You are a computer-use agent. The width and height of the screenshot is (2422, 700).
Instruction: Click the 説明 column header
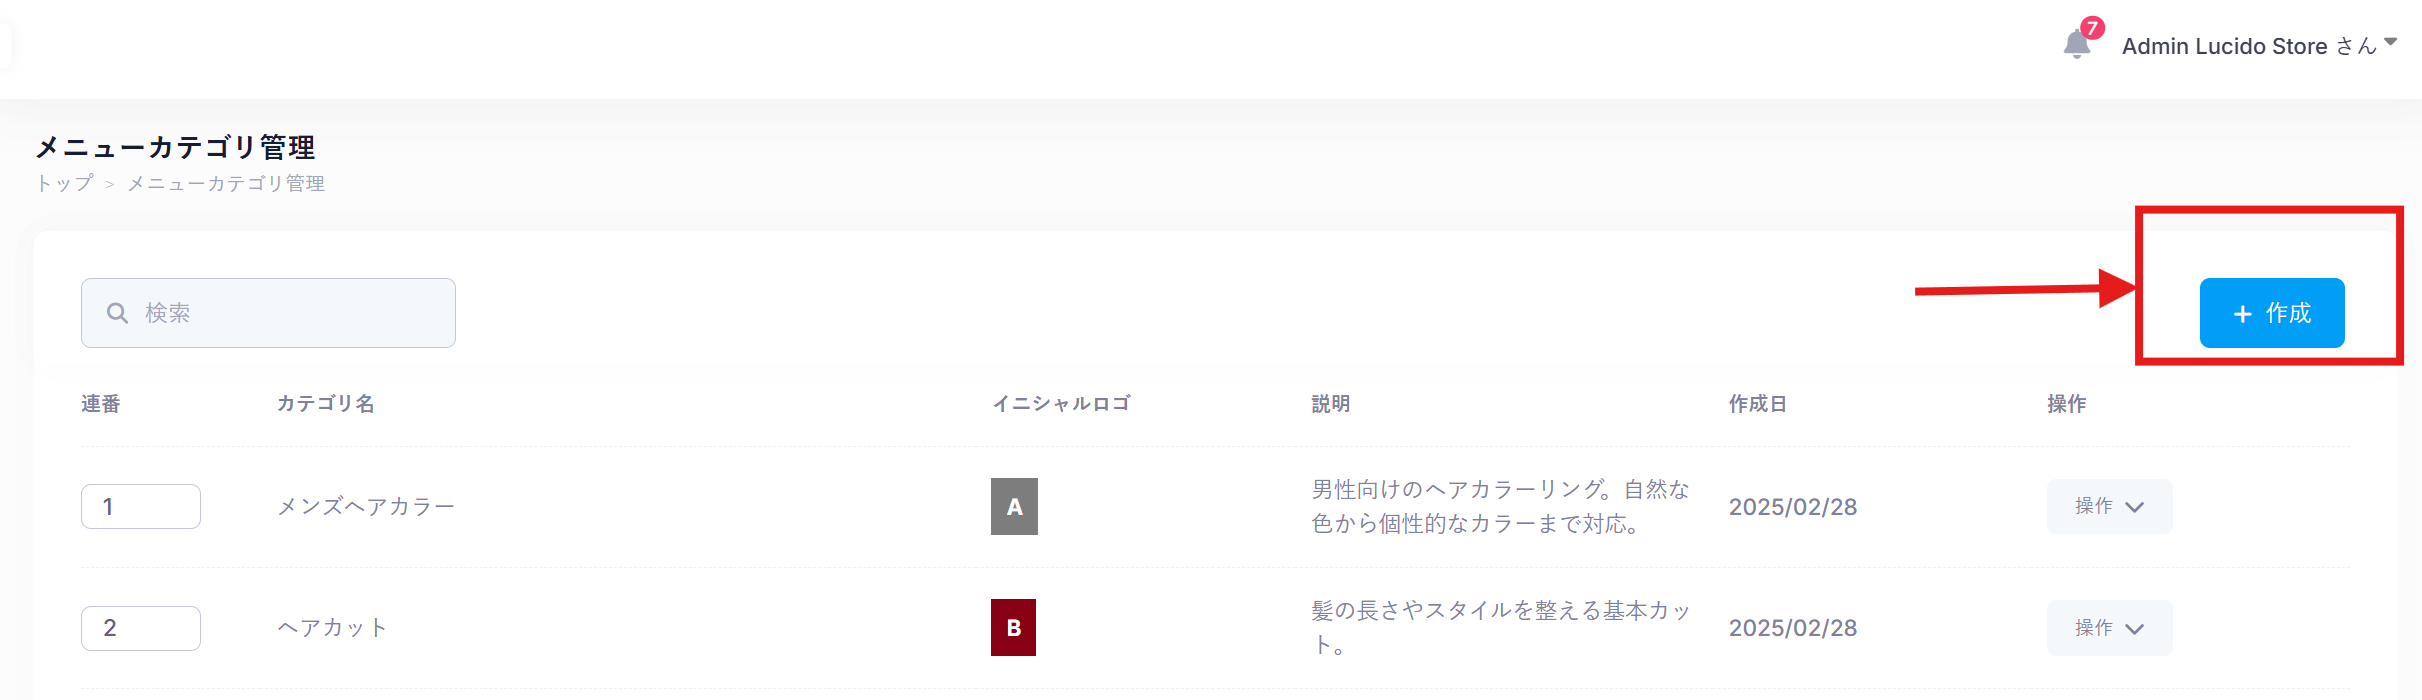click(1330, 404)
